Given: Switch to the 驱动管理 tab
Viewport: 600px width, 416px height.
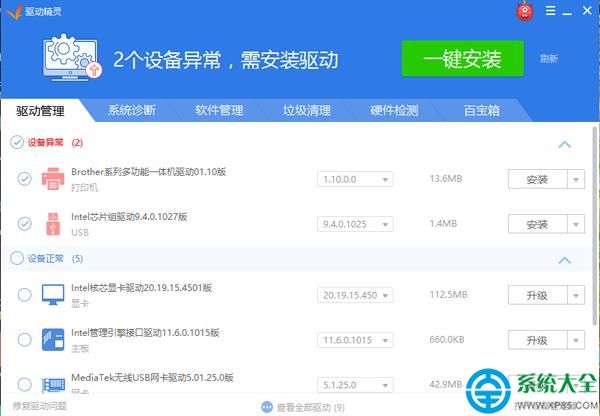Looking at the screenshot, I should click(40, 111).
